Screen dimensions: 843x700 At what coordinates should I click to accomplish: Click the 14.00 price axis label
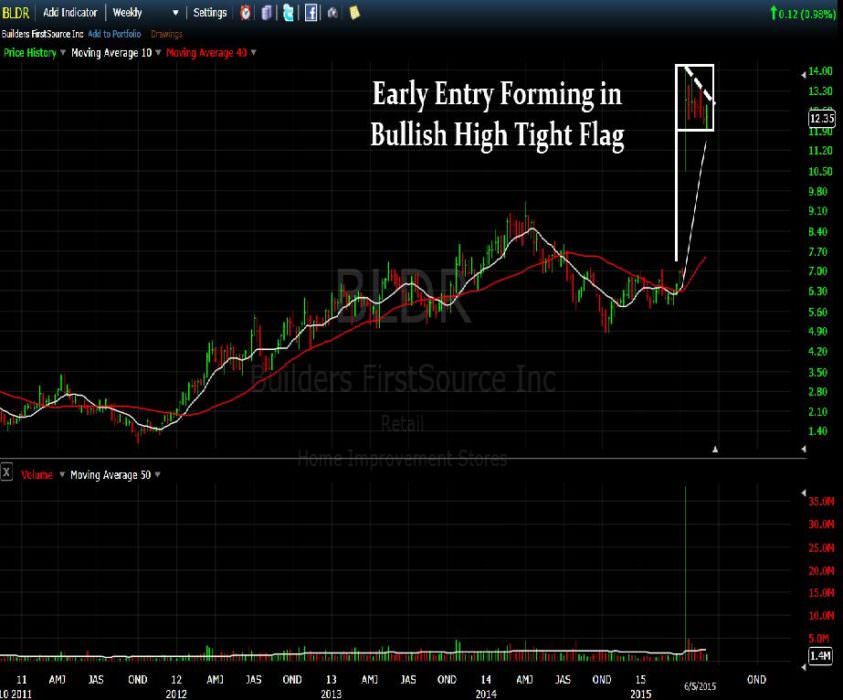point(820,71)
